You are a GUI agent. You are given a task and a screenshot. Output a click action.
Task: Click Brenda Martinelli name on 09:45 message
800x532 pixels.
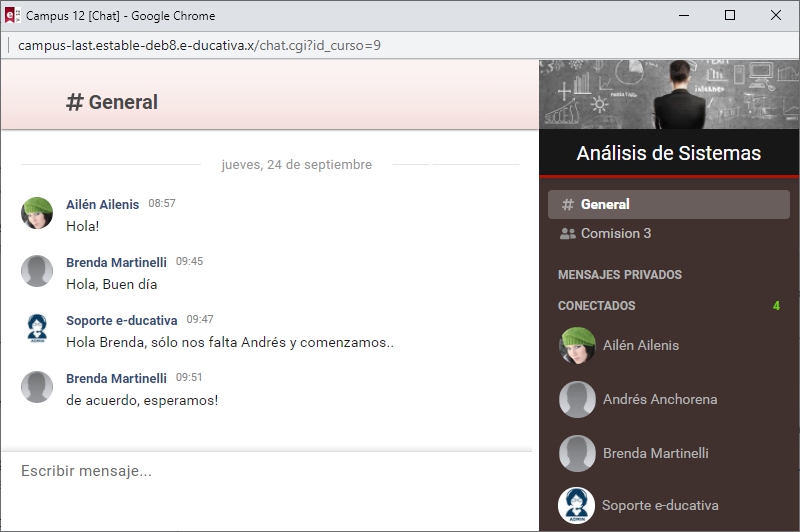116,262
